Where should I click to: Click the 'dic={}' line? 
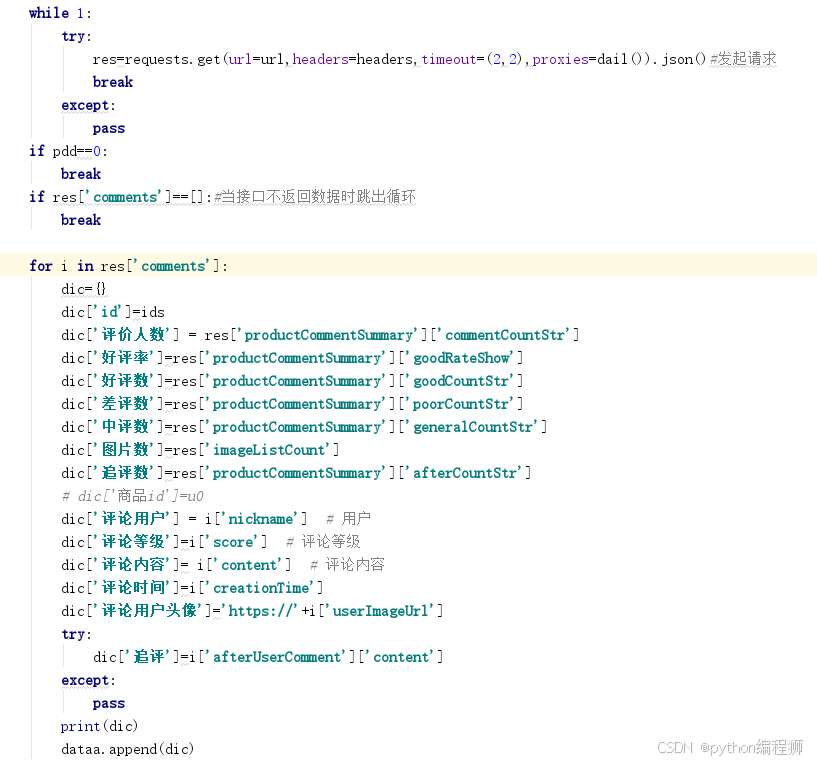coord(83,289)
